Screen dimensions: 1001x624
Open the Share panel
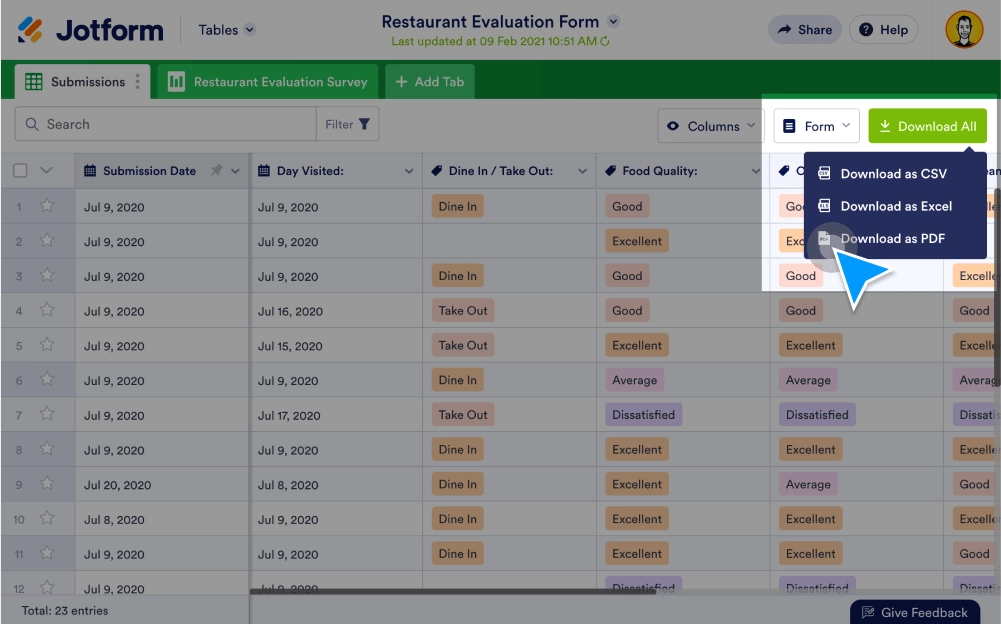pyautogui.click(x=804, y=29)
